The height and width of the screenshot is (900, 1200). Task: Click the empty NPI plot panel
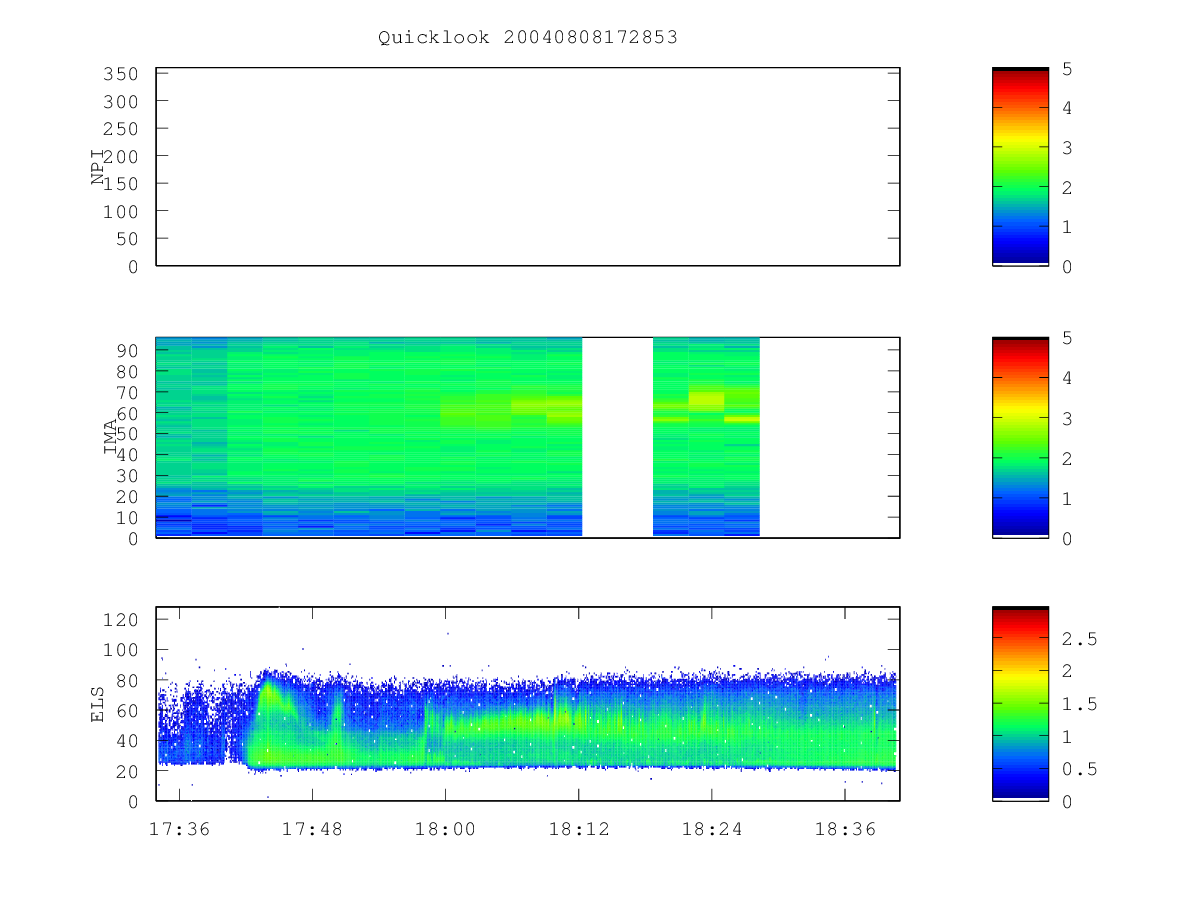528,167
